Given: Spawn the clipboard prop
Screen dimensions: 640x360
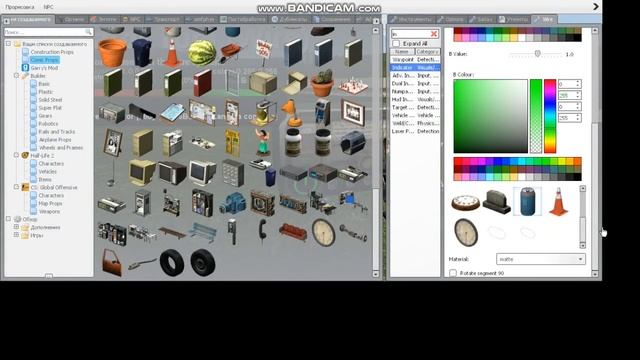Looking at the screenshot, I should tap(172, 113).
